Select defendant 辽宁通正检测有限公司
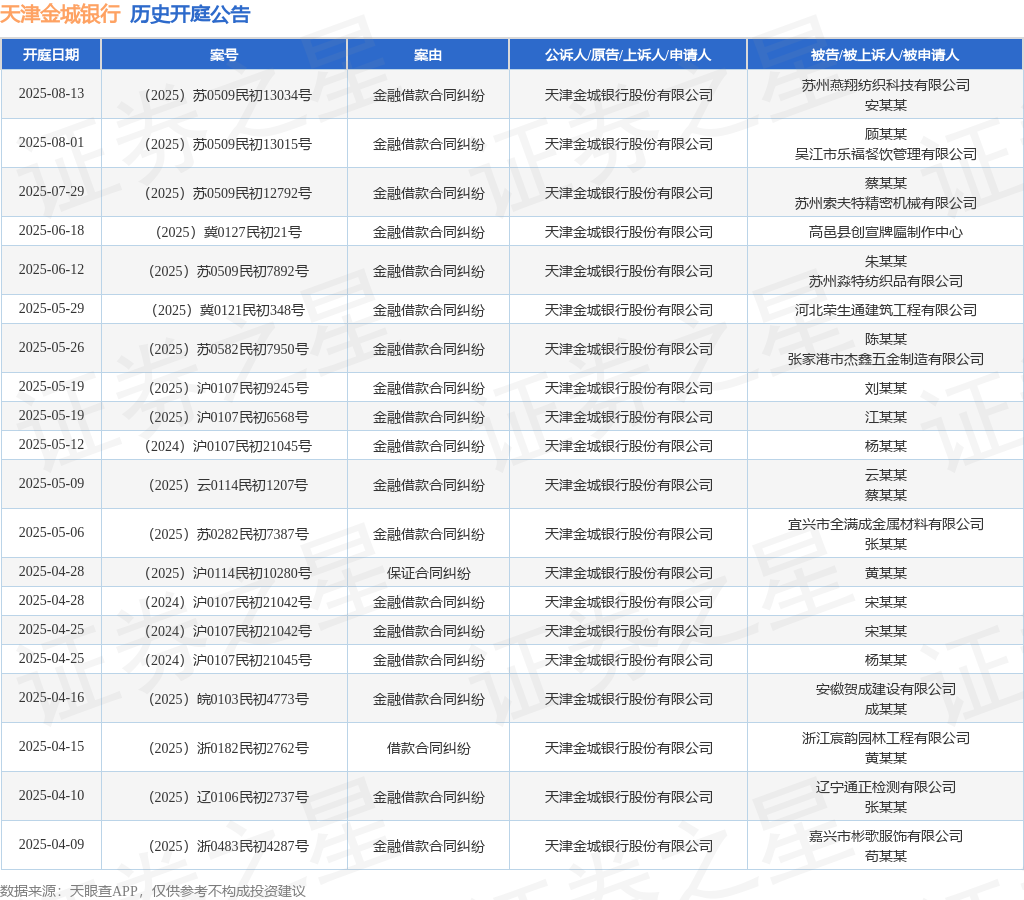Image resolution: width=1024 pixels, height=900 pixels. (x=886, y=787)
